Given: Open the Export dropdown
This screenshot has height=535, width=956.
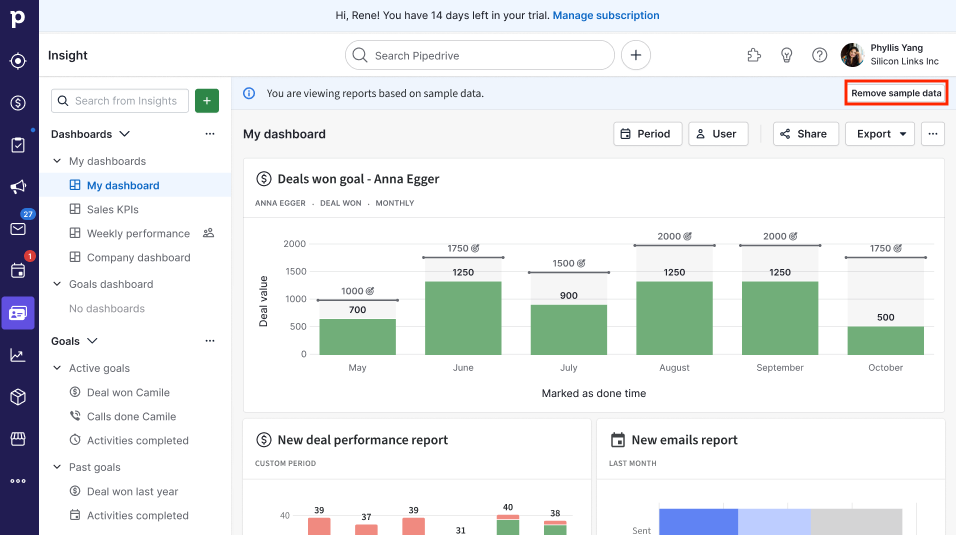Looking at the screenshot, I should pos(880,134).
